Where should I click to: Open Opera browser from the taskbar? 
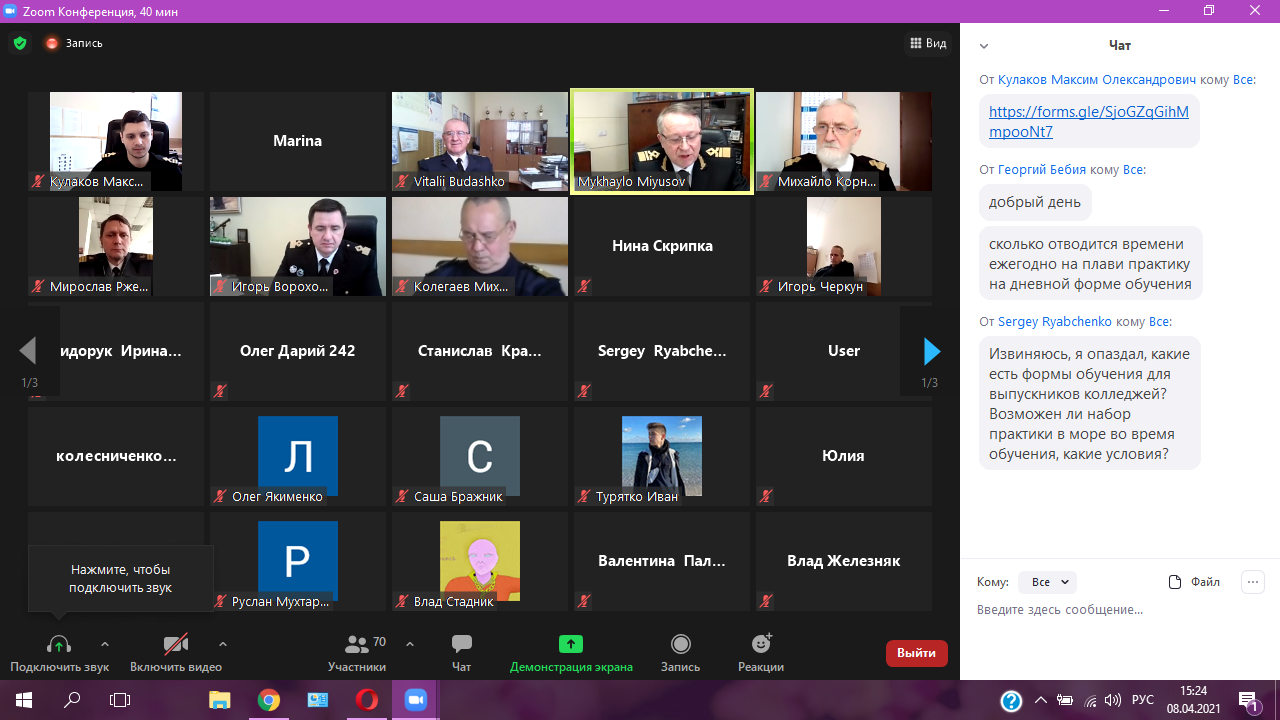(x=367, y=700)
